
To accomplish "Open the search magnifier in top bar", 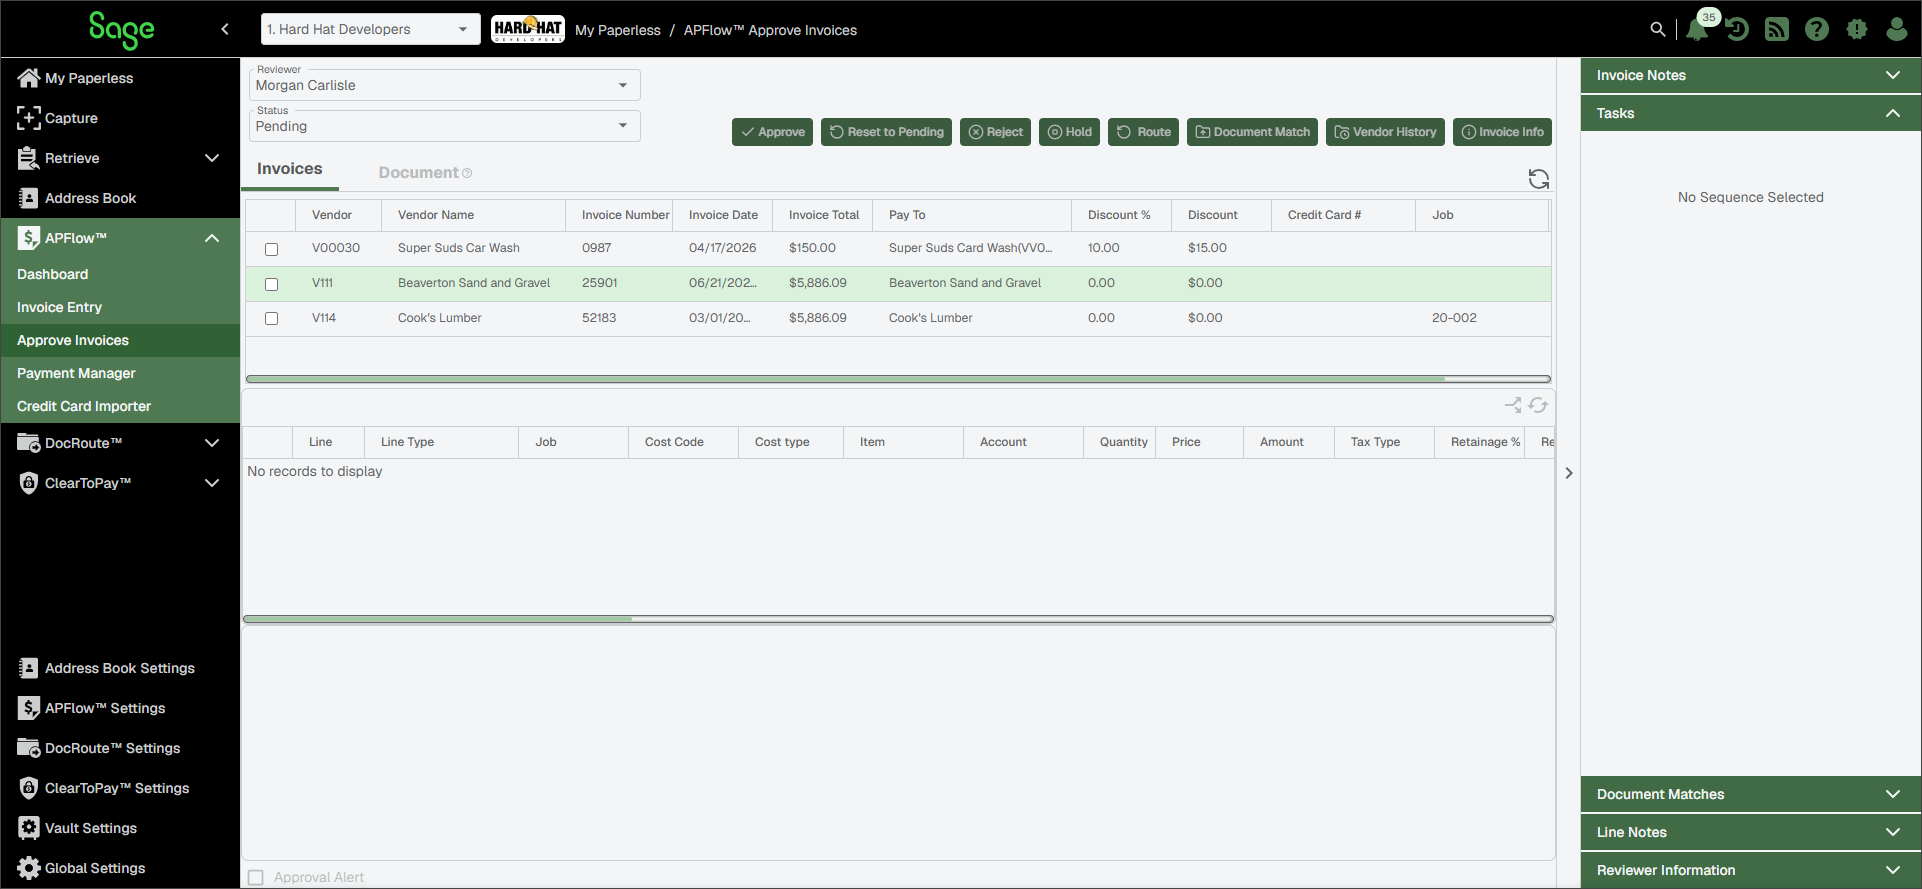I will [x=1658, y=30].
